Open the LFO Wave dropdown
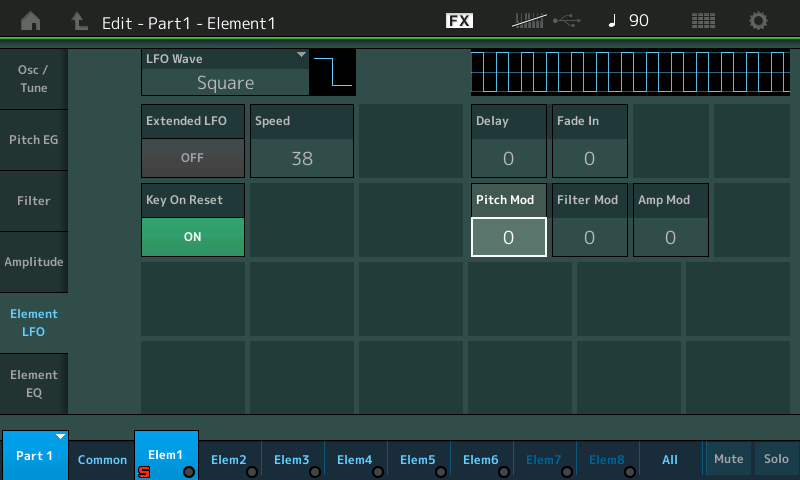This screenshot has height=480, width=800. pyautogui.click(x=224, y=72)
